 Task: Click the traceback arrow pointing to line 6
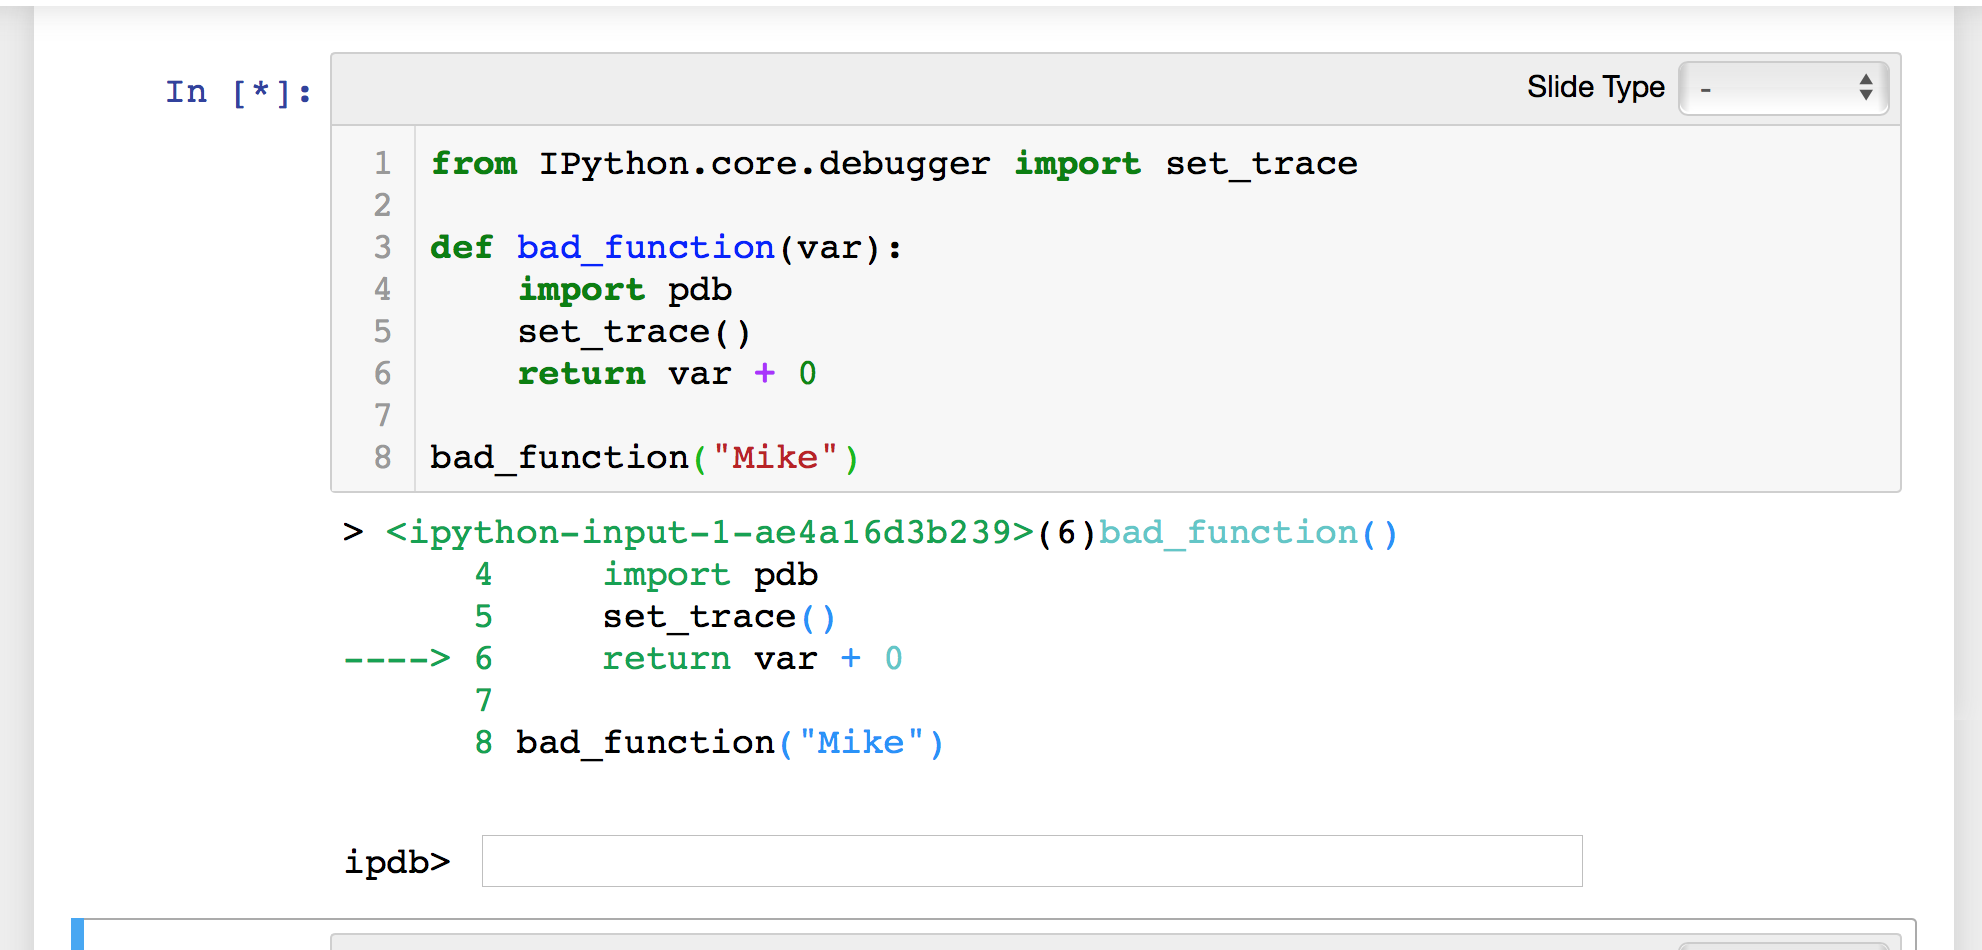(x=398, y=658)
